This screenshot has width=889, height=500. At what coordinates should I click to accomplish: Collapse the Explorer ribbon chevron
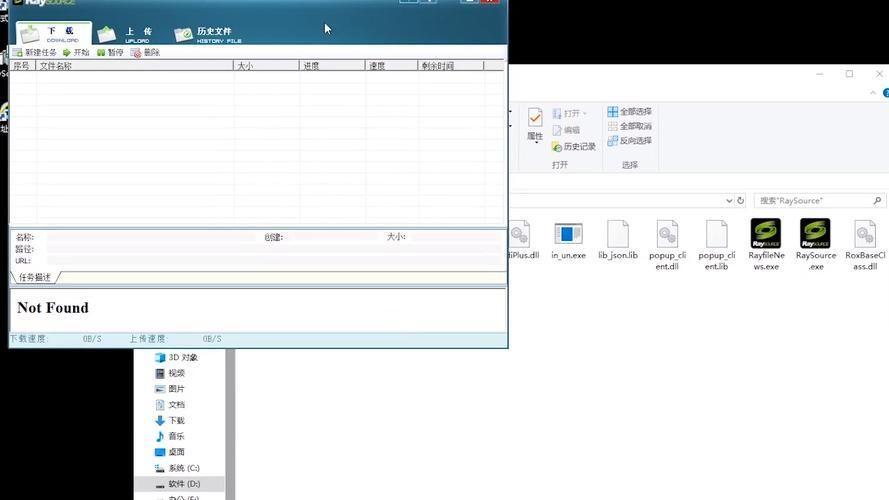(873, 93)
